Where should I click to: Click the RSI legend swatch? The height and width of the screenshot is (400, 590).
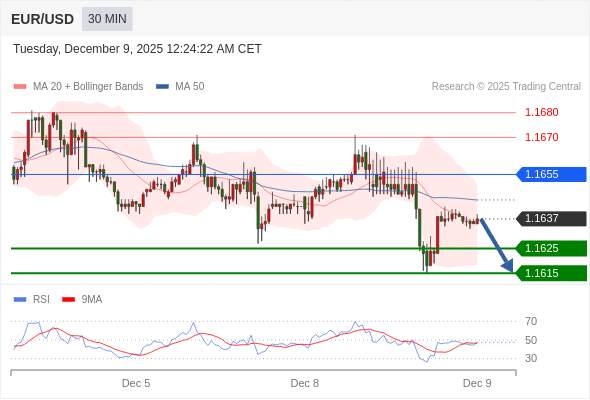pos(20,300)
